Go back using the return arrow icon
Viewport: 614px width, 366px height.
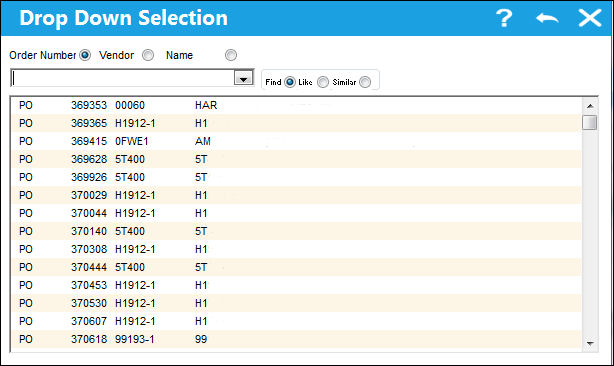[547, 18]
